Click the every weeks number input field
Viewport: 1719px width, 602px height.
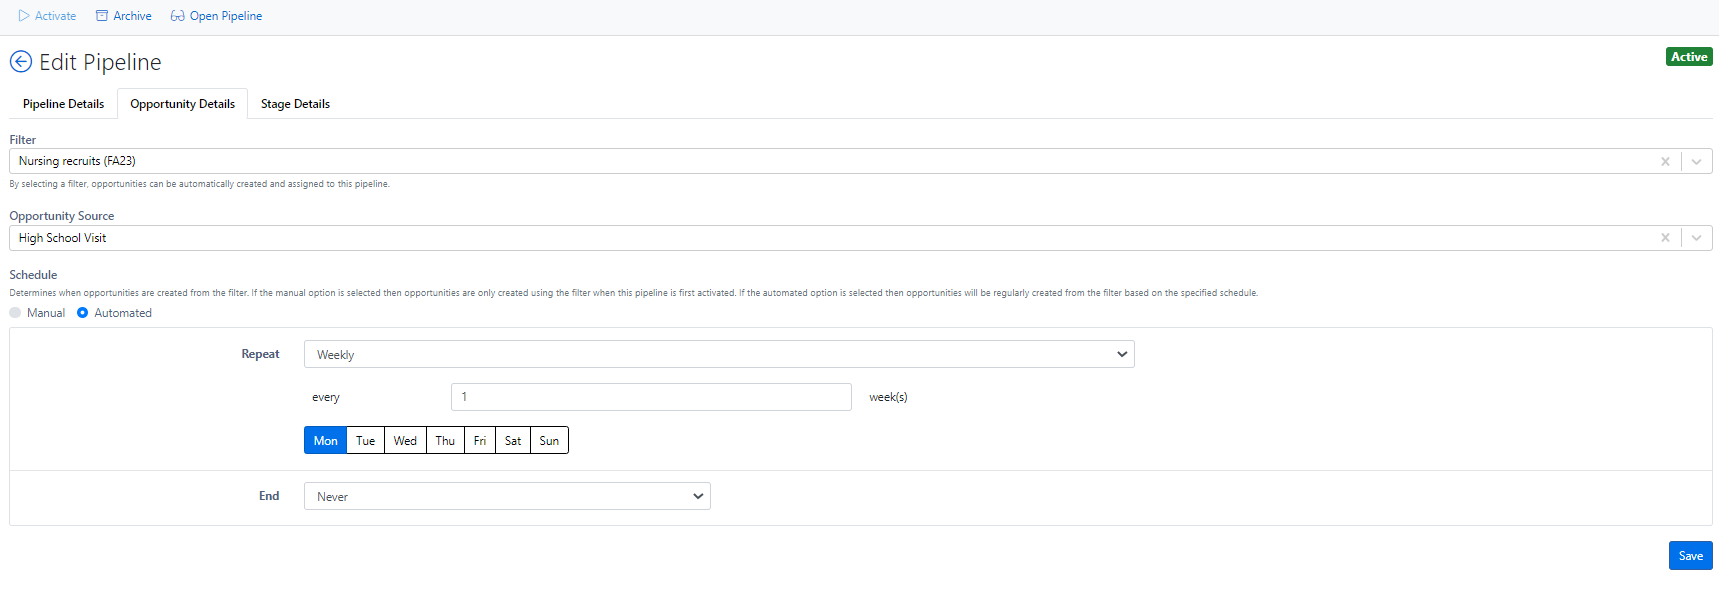(x=651, y=397)
